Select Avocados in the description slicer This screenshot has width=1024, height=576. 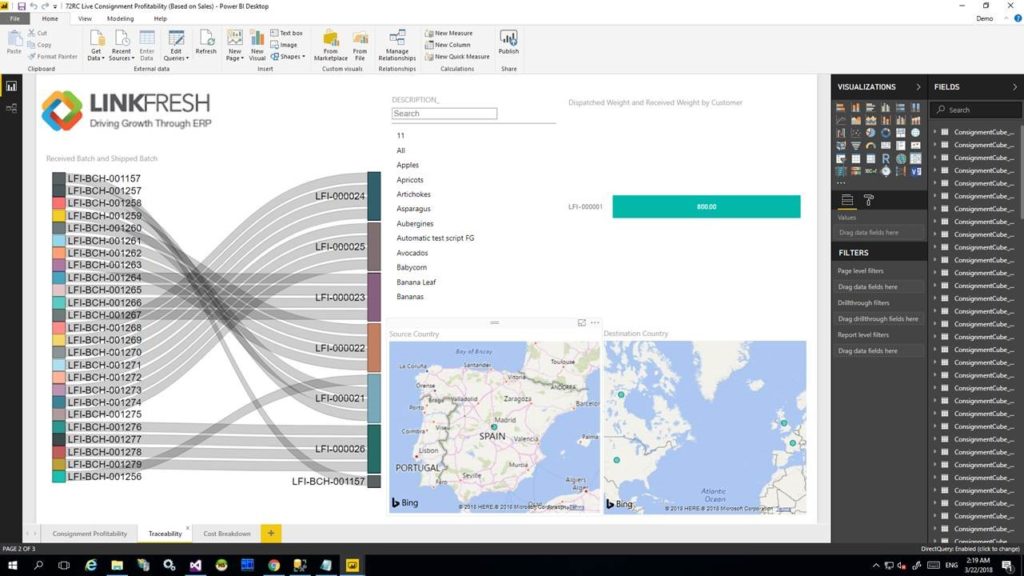[412, 253]
